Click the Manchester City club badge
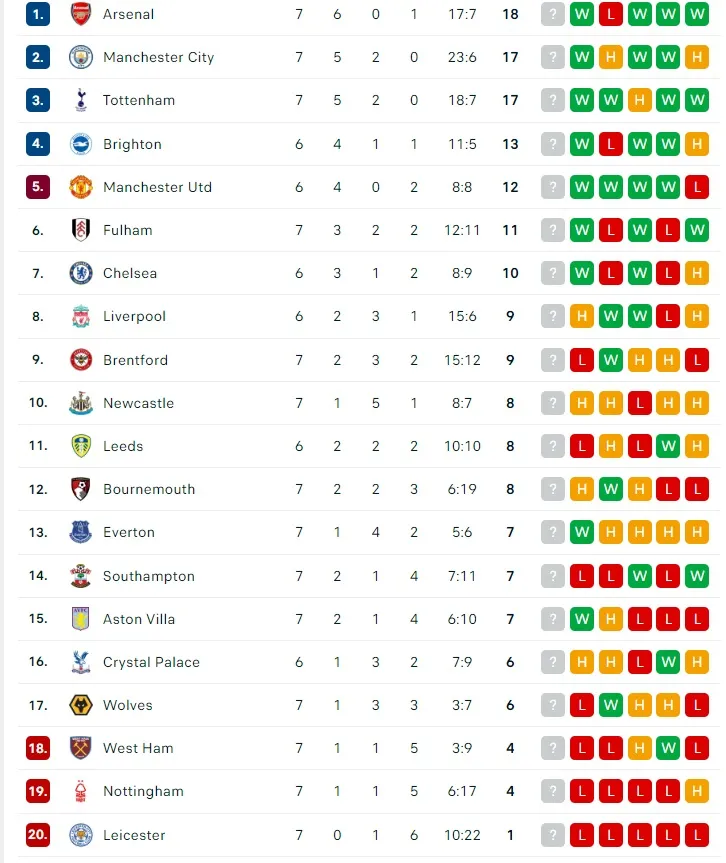726x863 pixels. 81,57
